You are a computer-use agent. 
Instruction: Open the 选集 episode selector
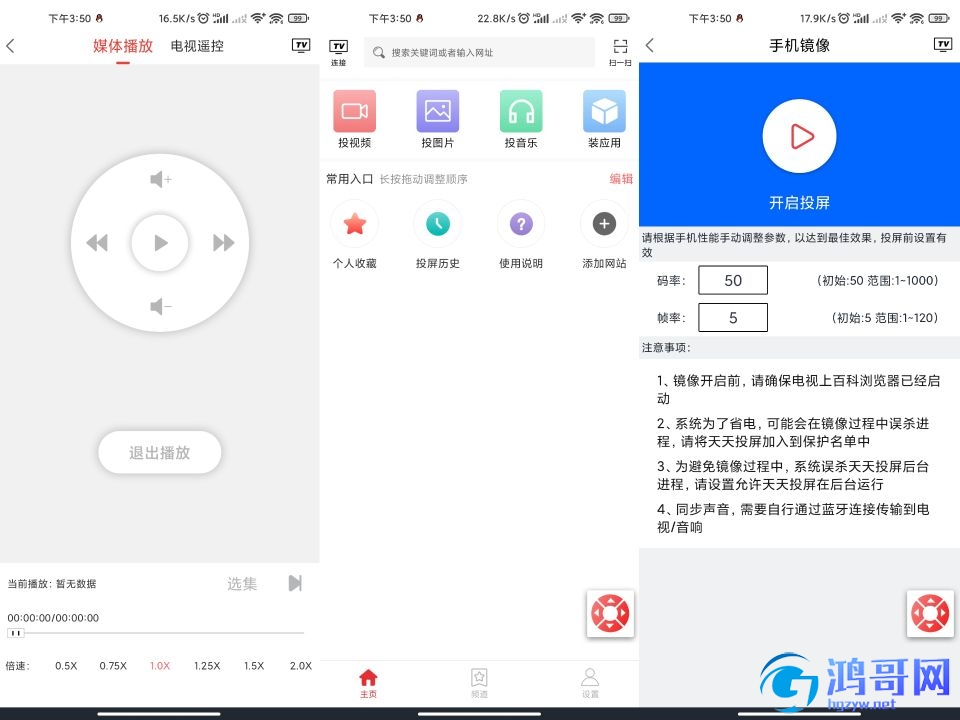[242, 584]
